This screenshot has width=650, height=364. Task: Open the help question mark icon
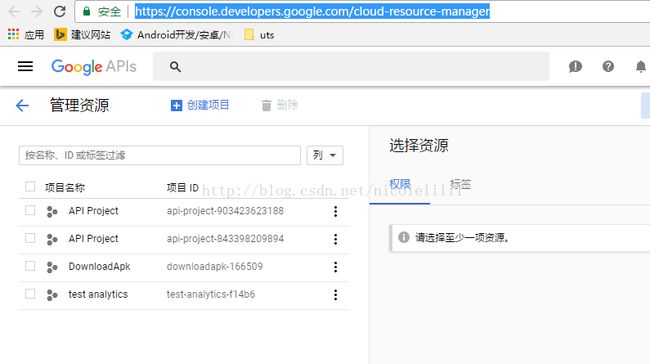[x=608, y=66]
